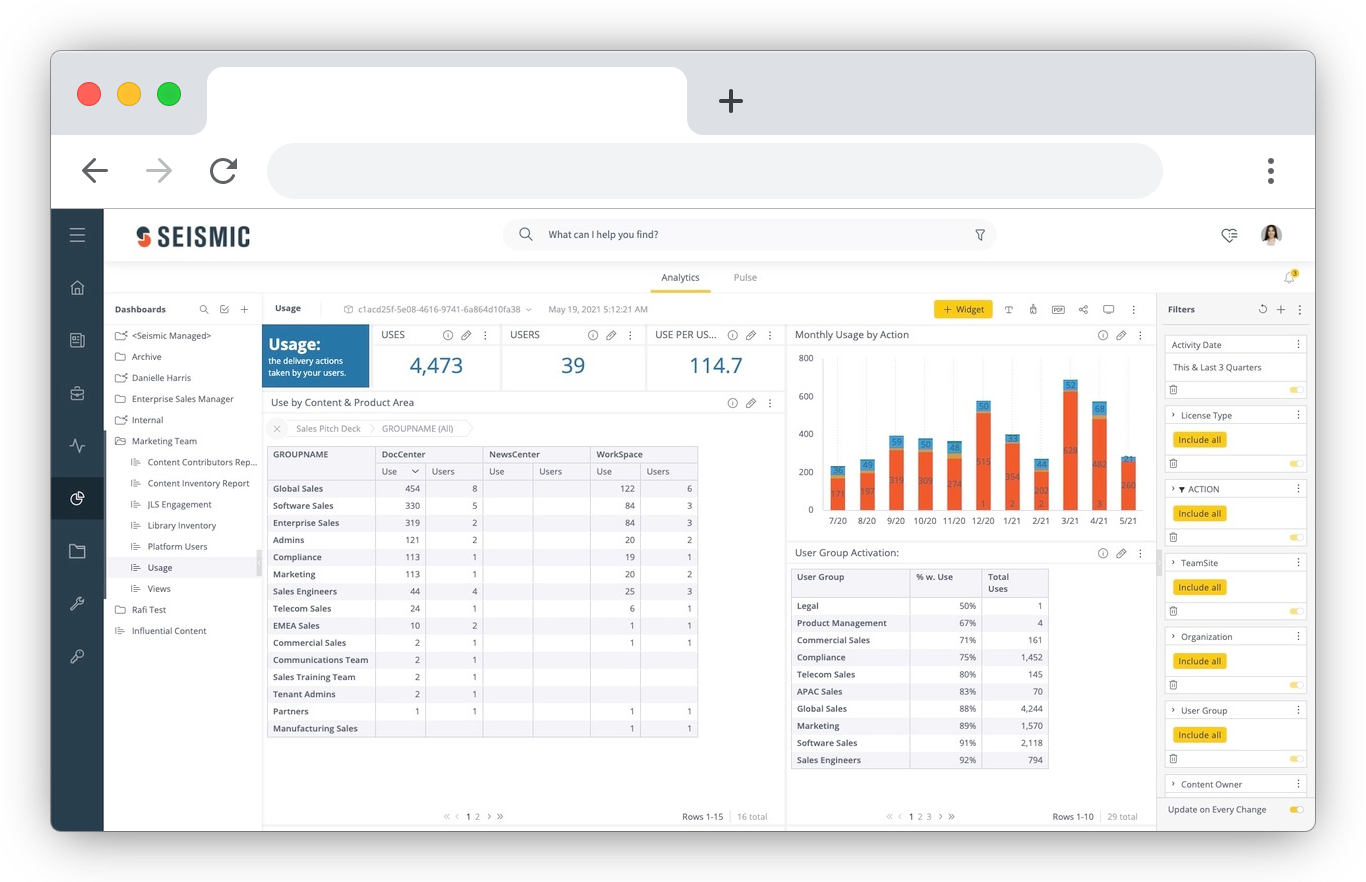Open the Filters panel three-dot menu
The image size is (1366, 882).
[1299, 310]
